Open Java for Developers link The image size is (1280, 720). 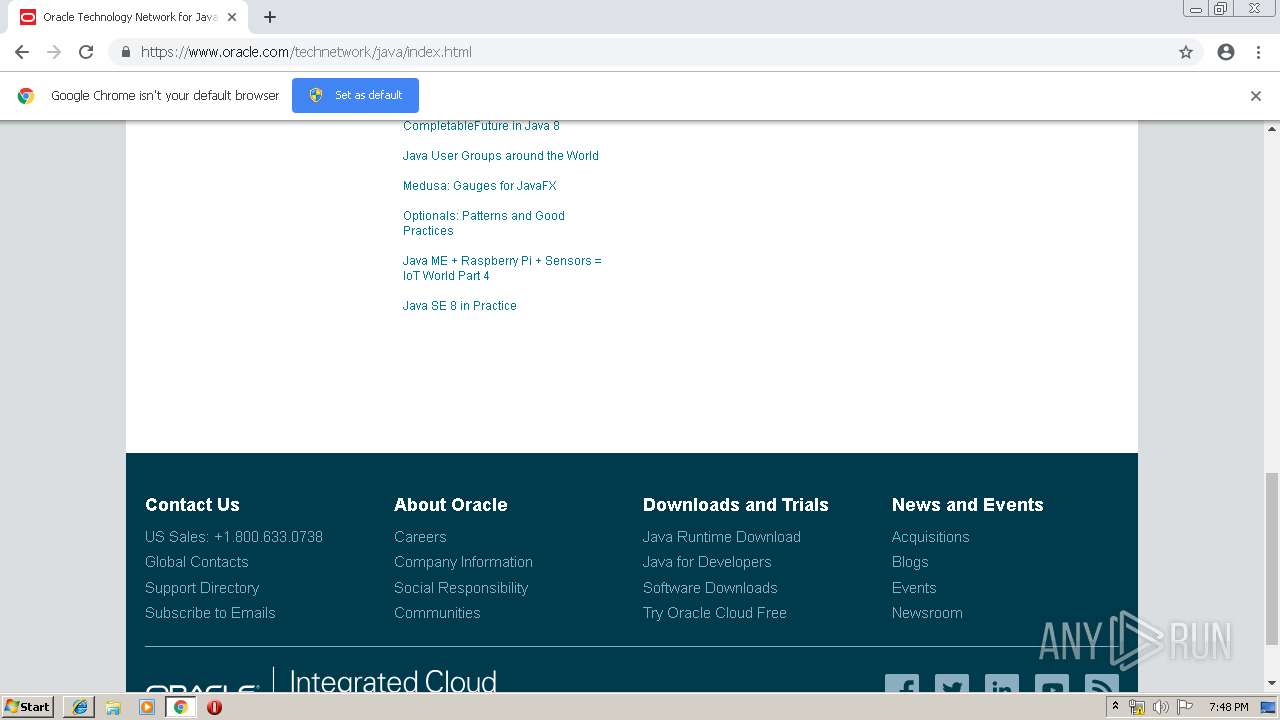click(707, 562)
